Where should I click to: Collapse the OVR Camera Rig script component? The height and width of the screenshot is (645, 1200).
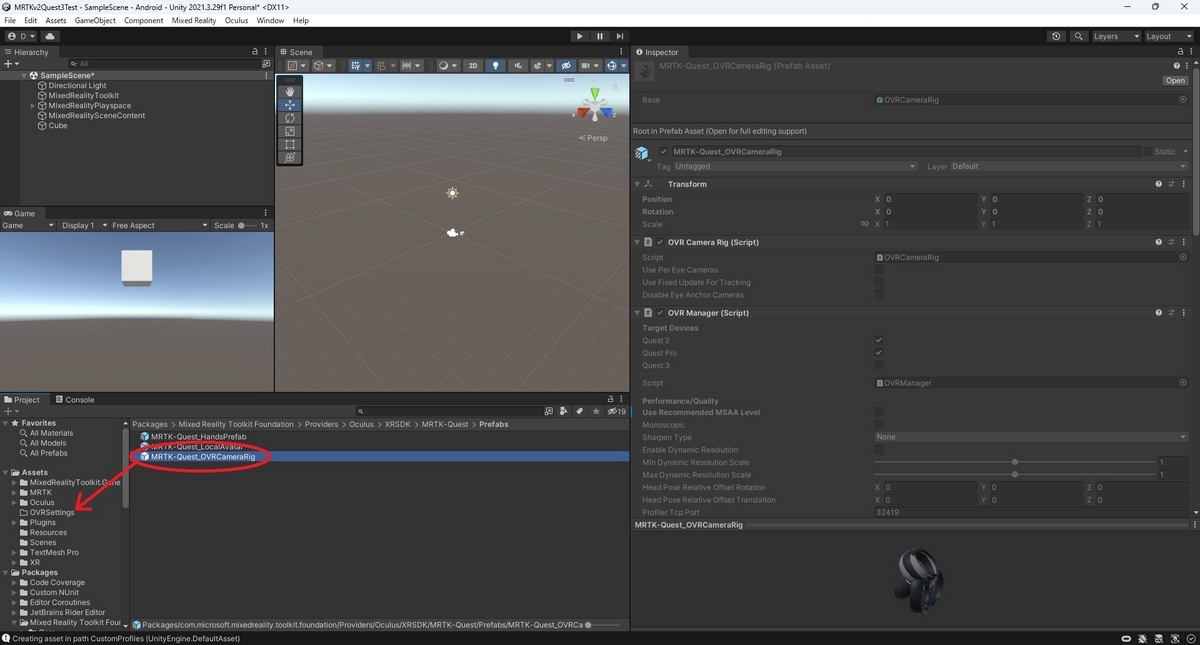[x=638, y=242]
